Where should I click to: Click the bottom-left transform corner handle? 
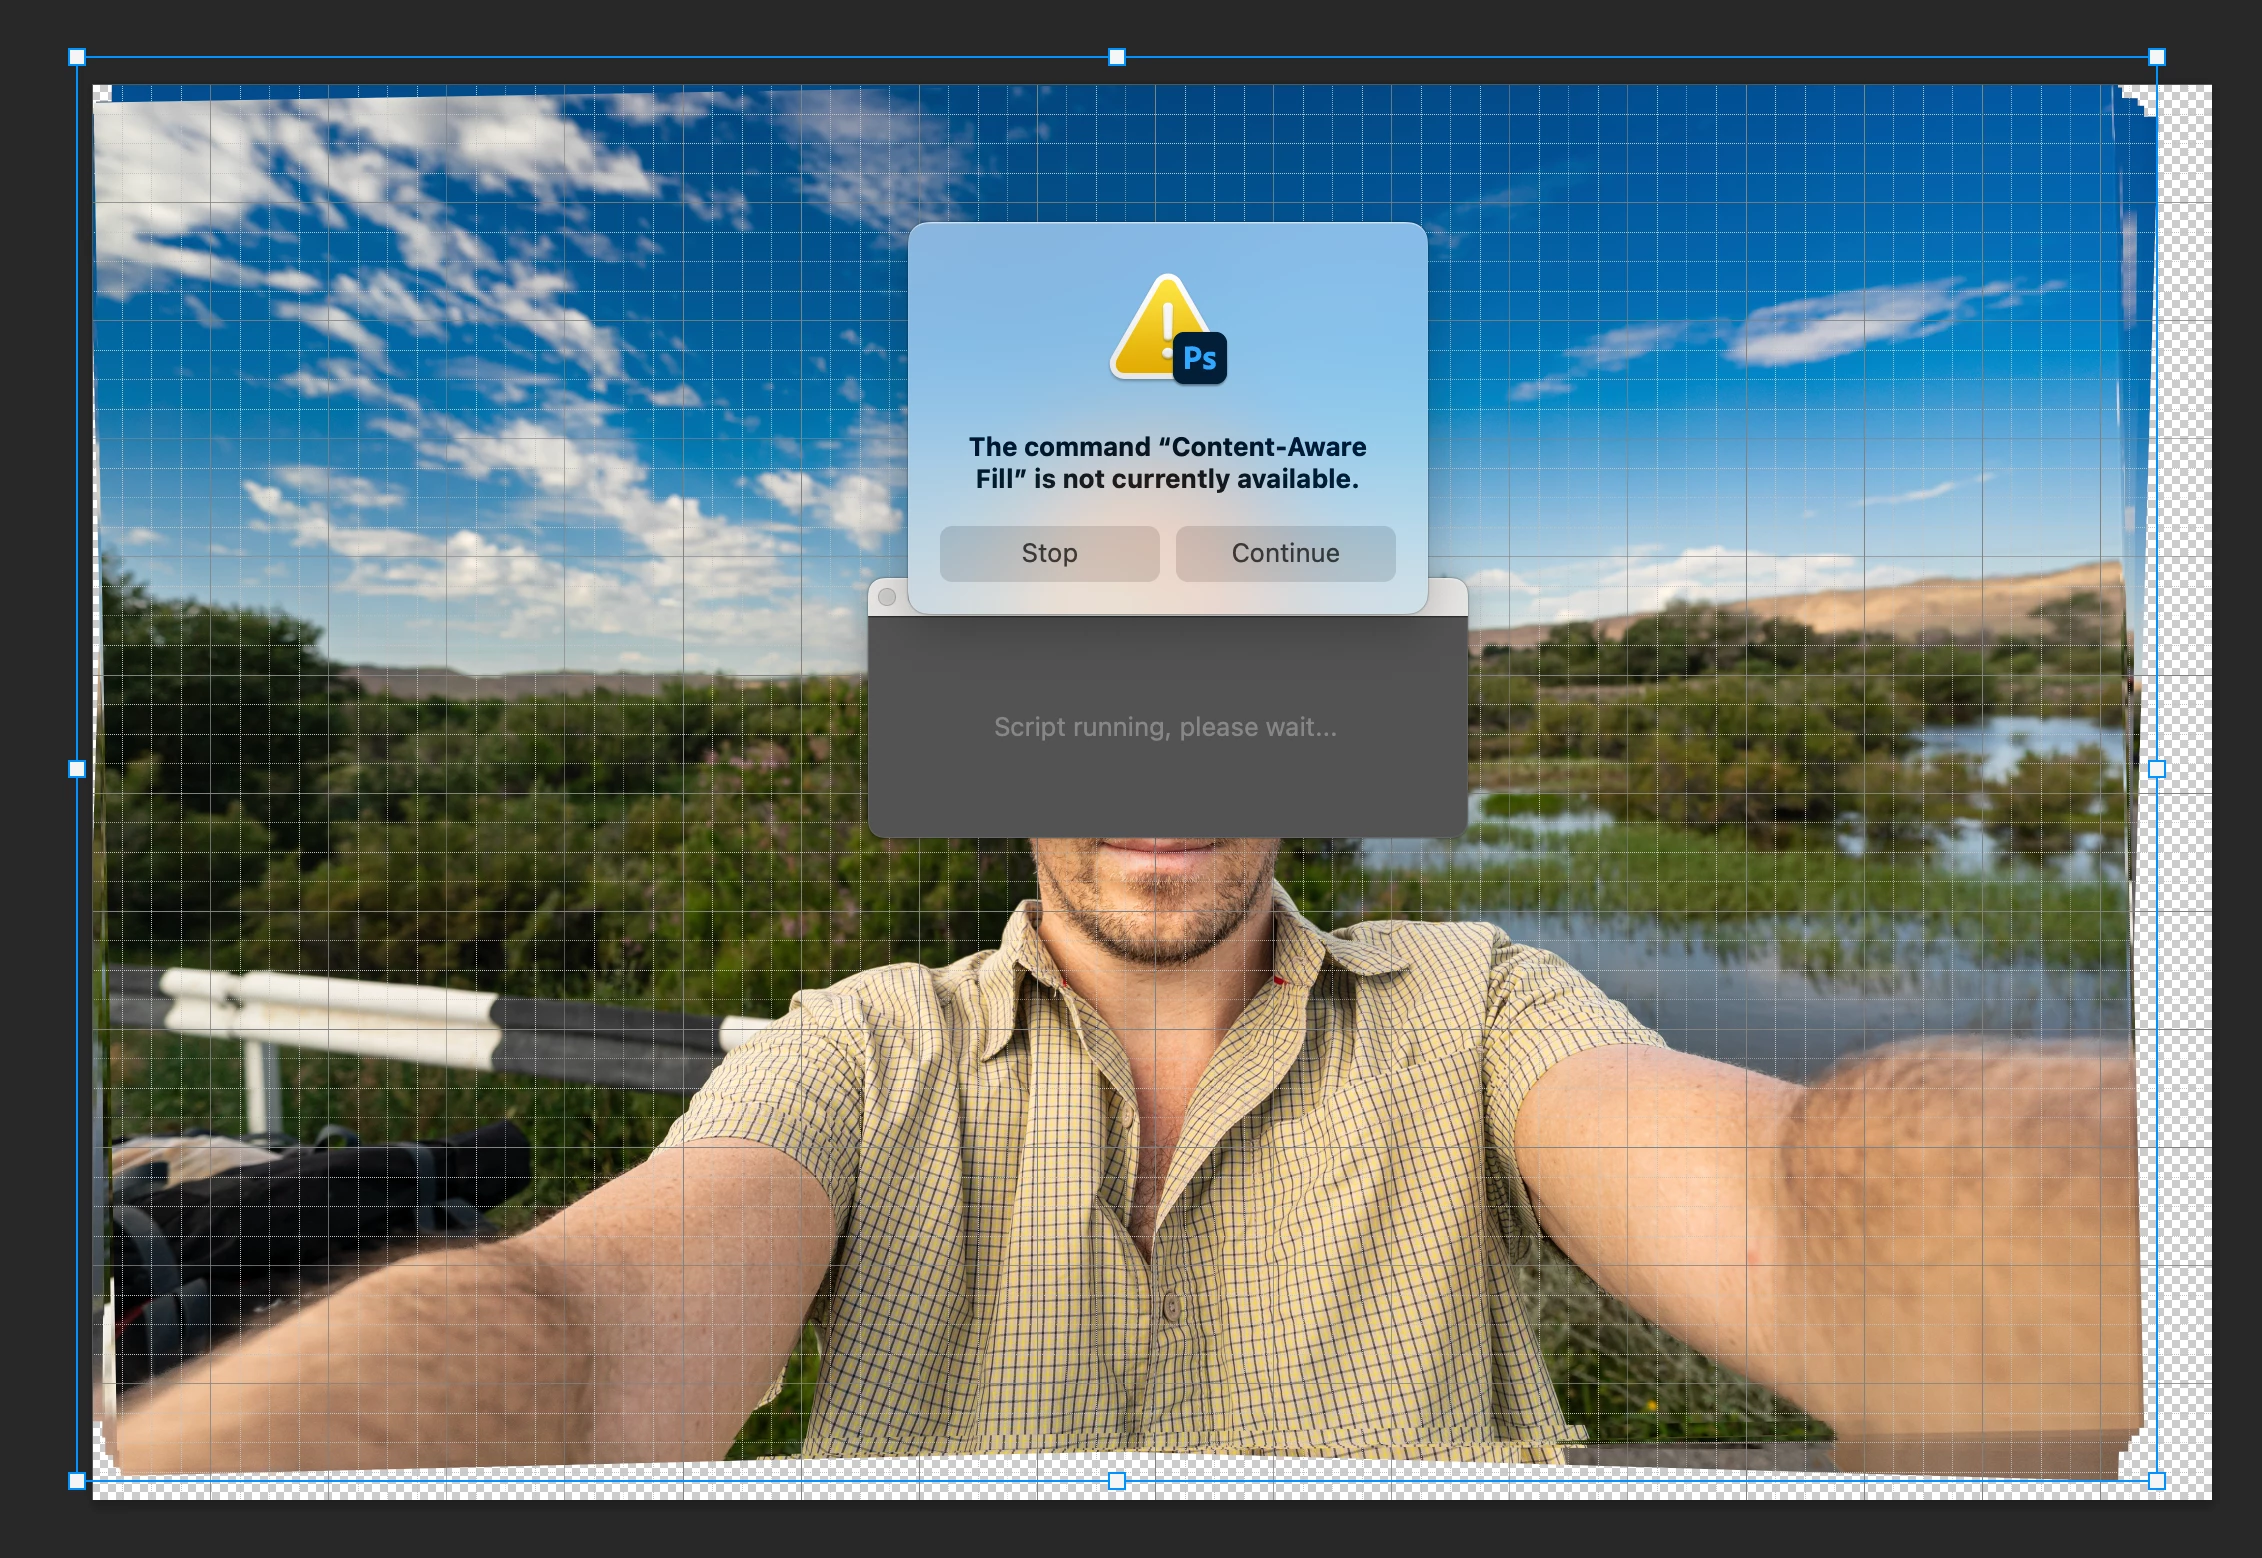click(x=77, y=1481)
